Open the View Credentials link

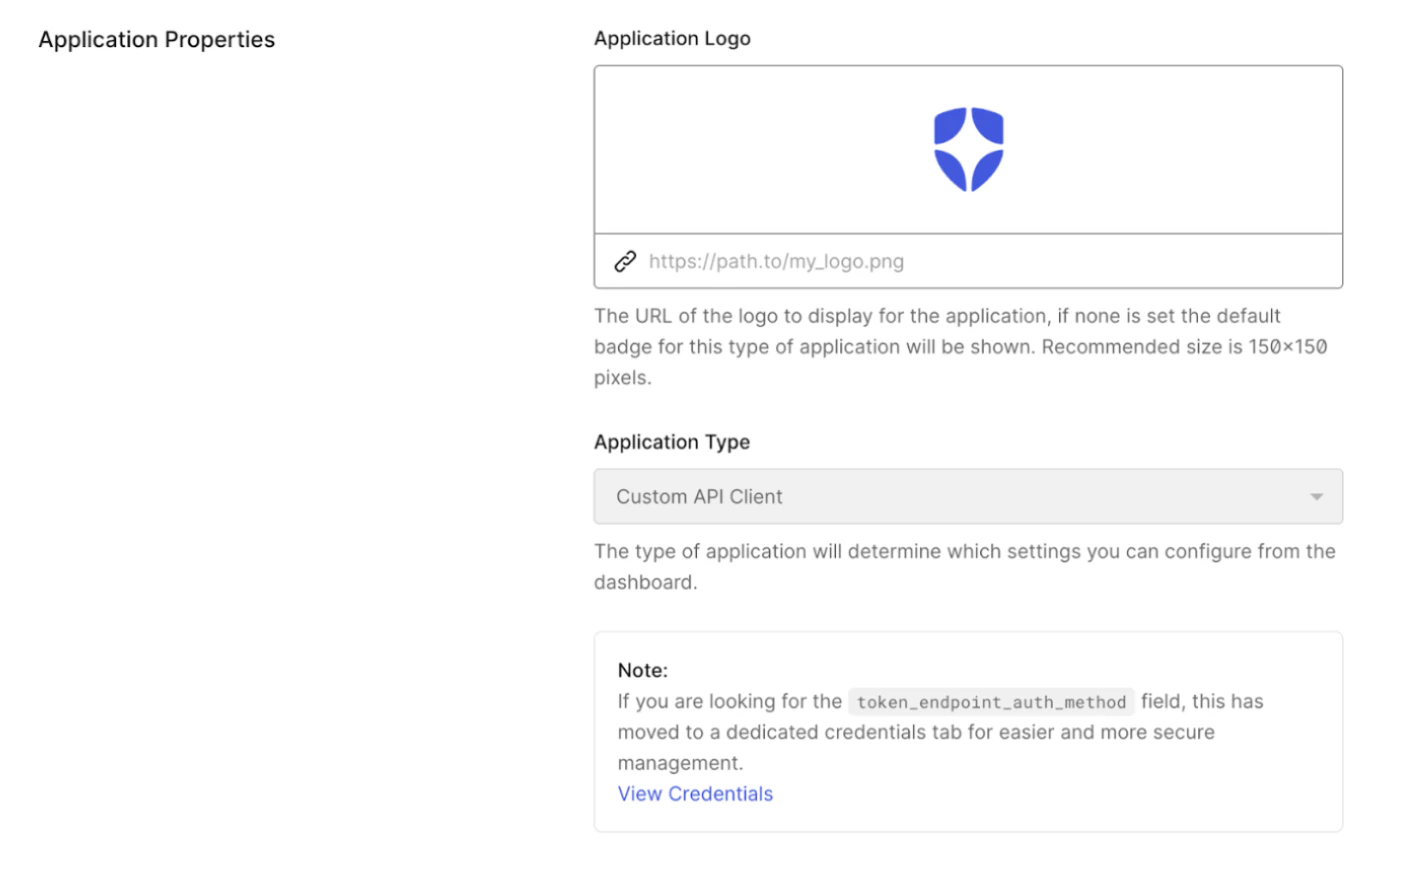[695, 794]
